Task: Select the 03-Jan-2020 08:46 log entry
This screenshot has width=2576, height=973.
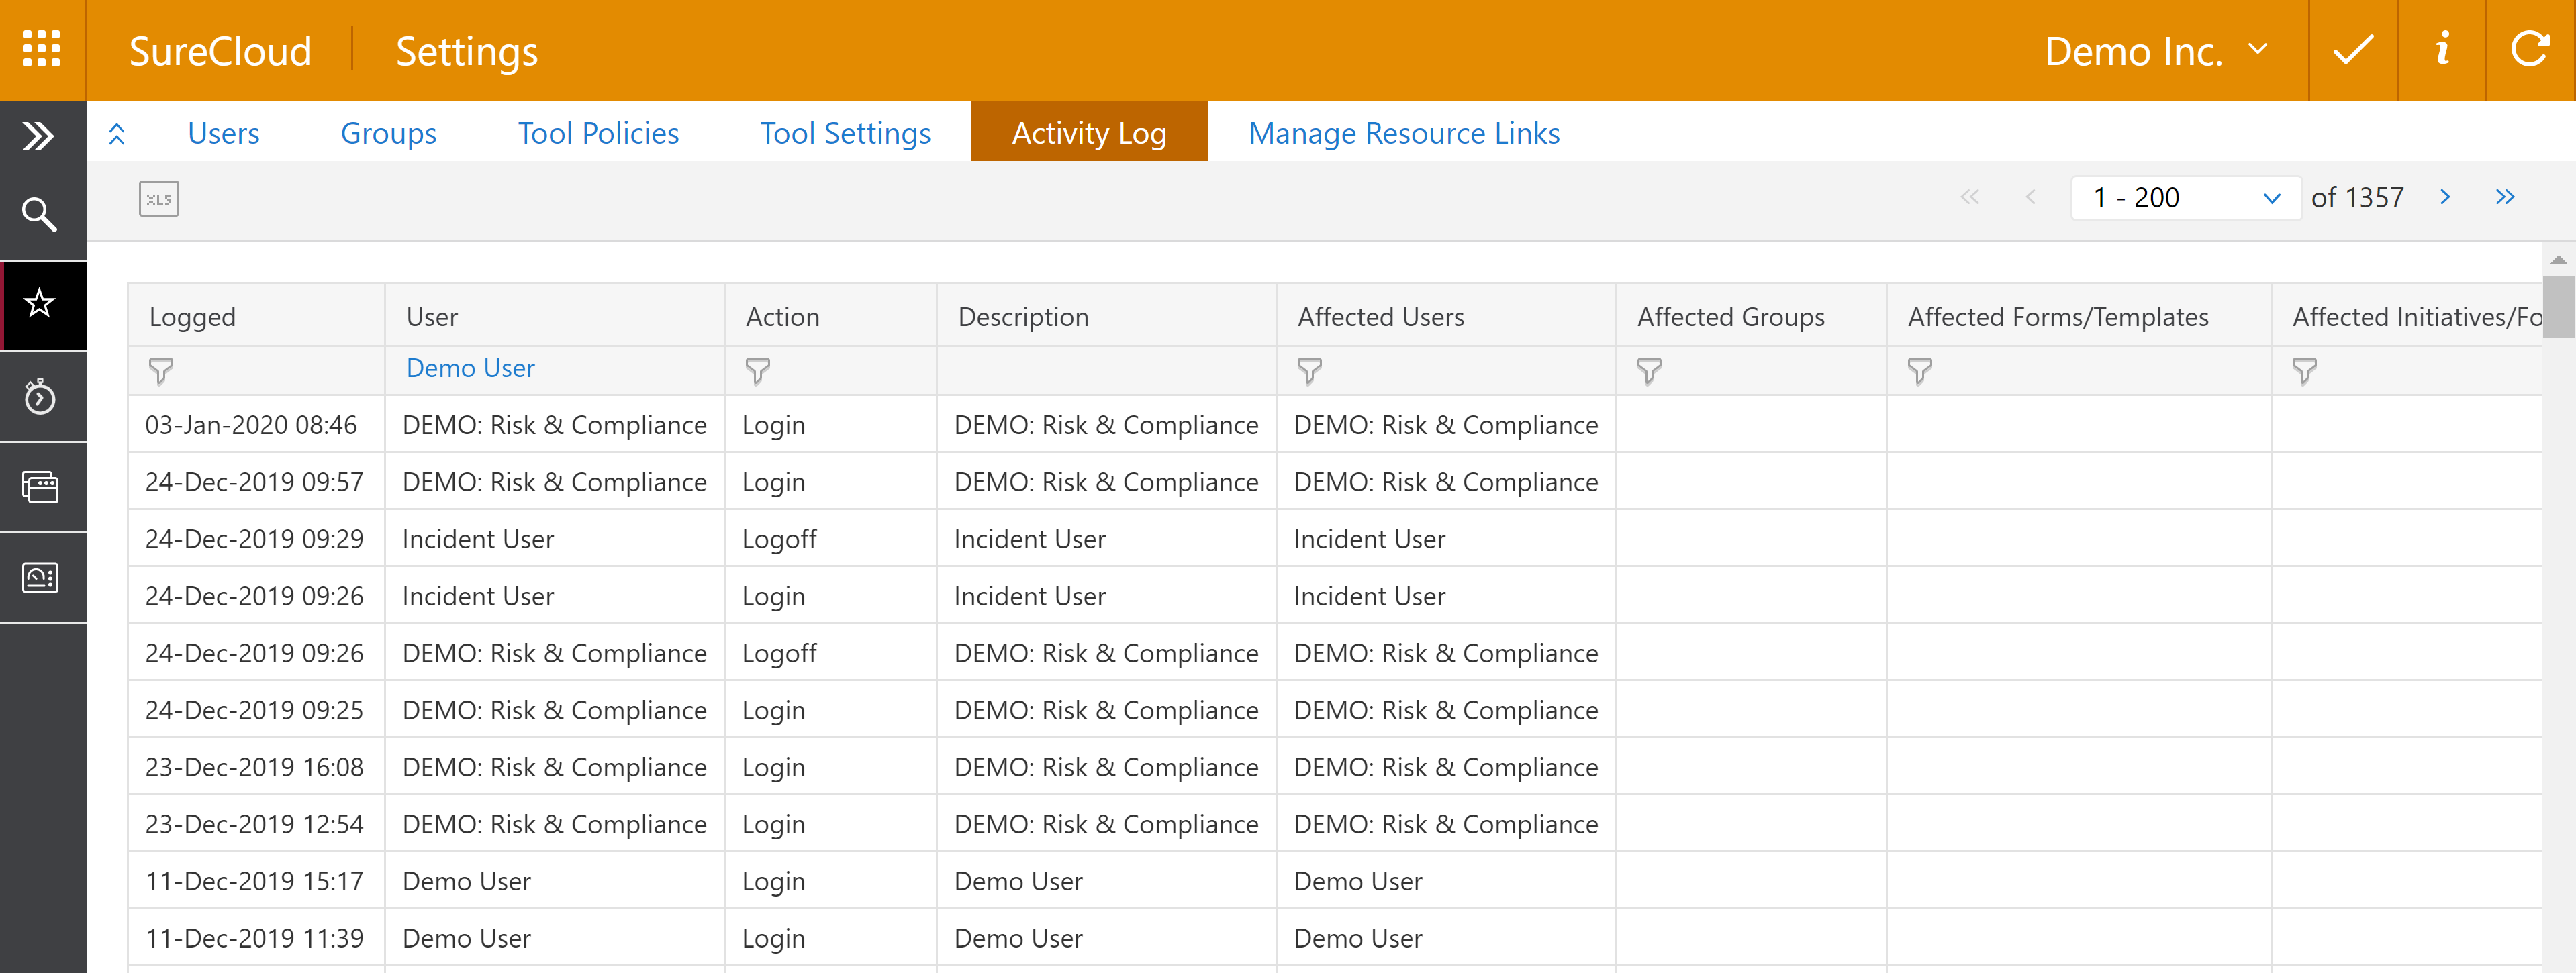Action: point(1335,425)
